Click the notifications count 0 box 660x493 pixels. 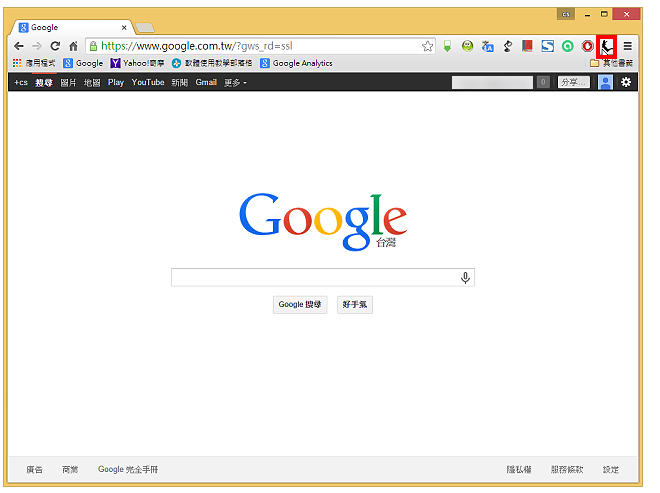point(543,82)
